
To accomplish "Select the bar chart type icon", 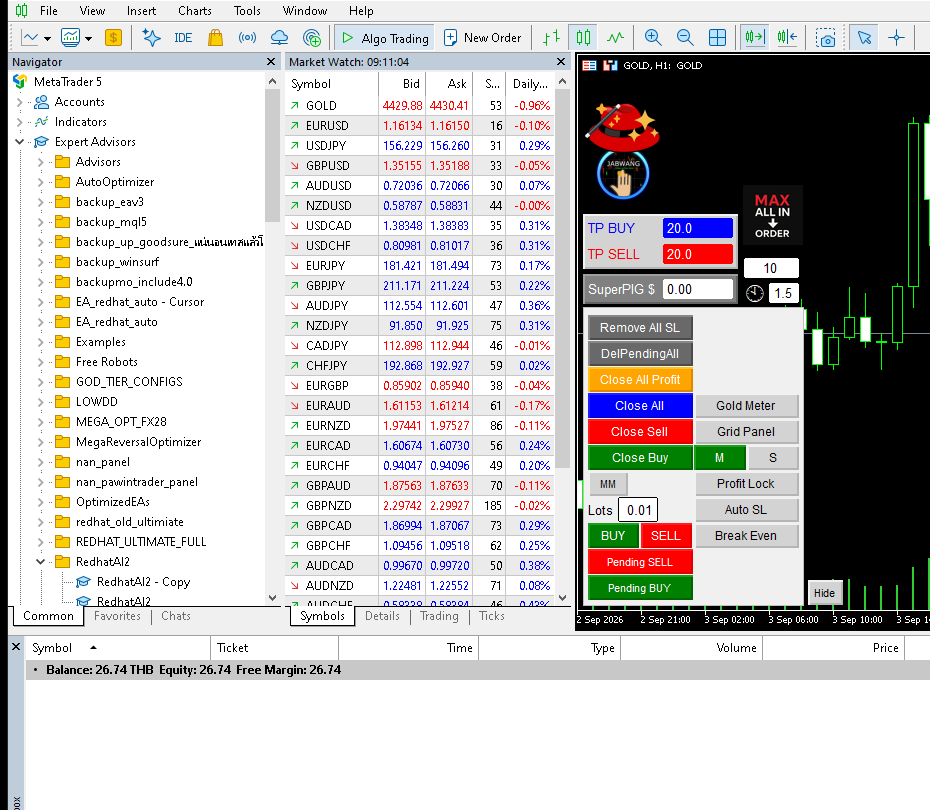I will (x=552, y=38).
